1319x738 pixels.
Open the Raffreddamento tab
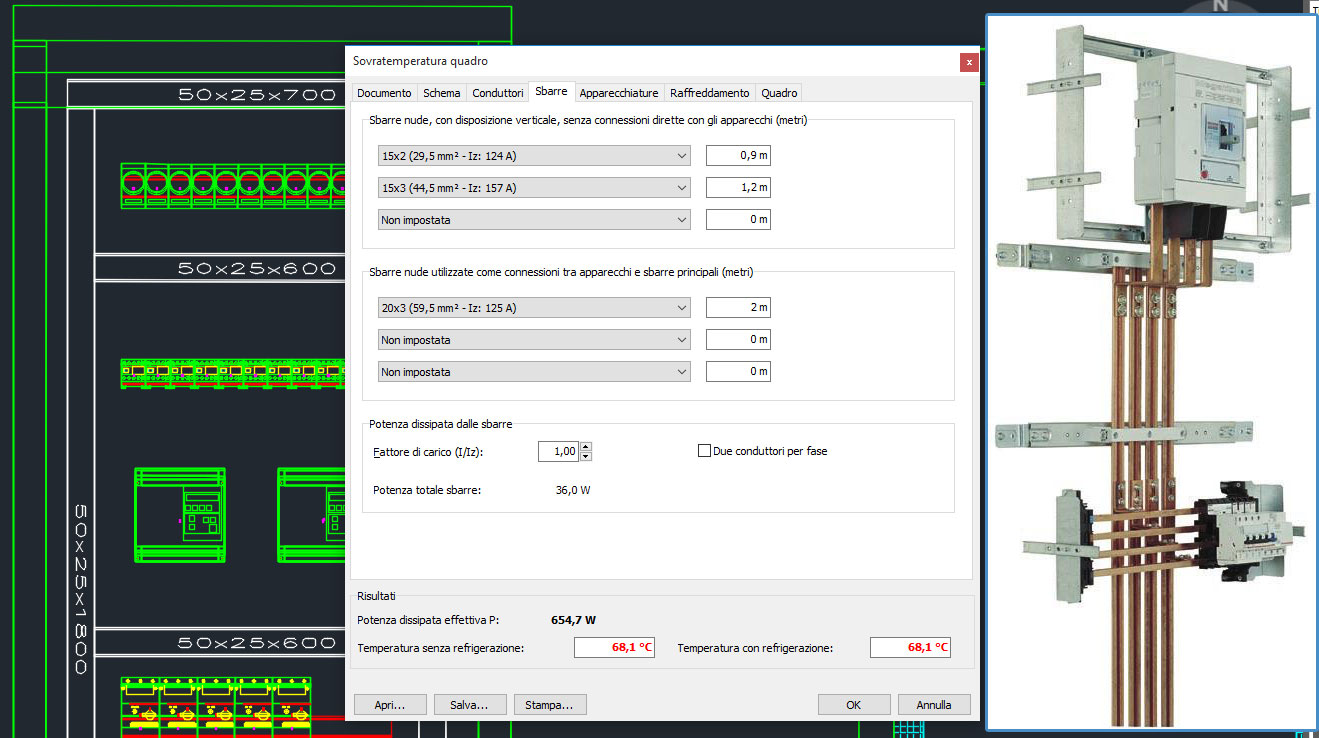coord(710,93)
